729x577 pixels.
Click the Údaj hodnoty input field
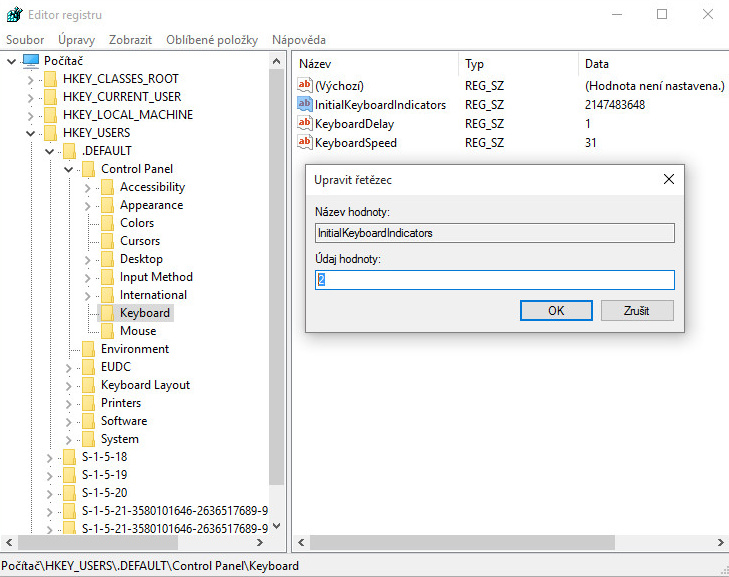coord(495,280)
